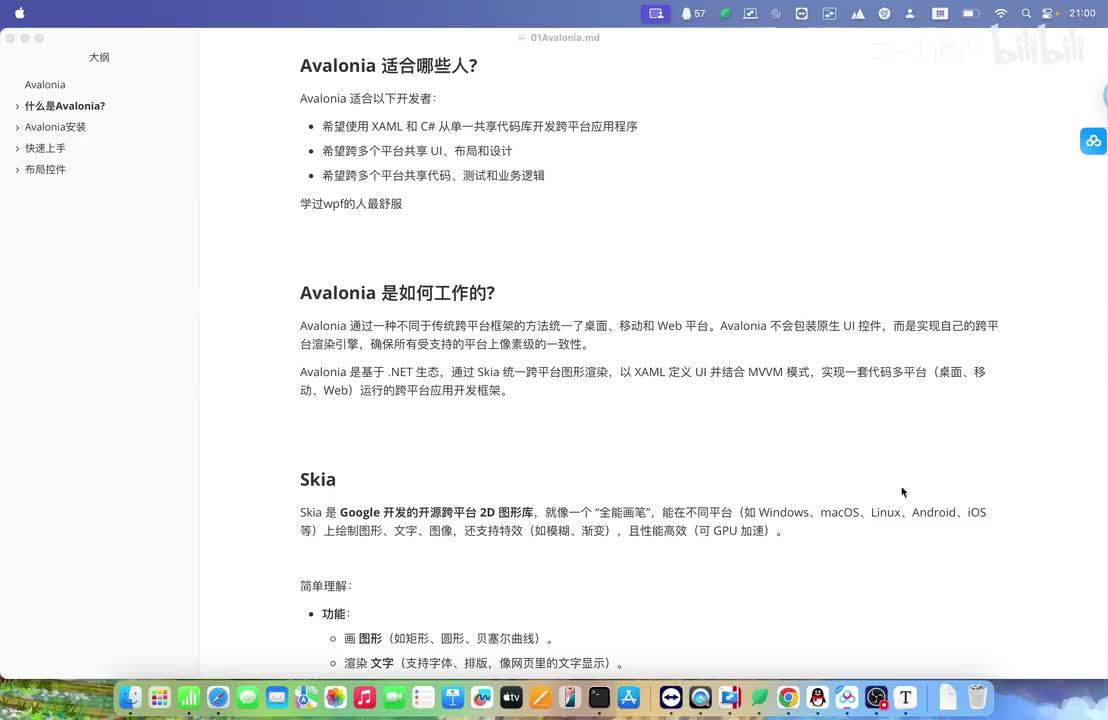This screenshot has height=720, width=1108.
Task: Click heading Avalonia 是如何工作的?
Action: point(397,293)
